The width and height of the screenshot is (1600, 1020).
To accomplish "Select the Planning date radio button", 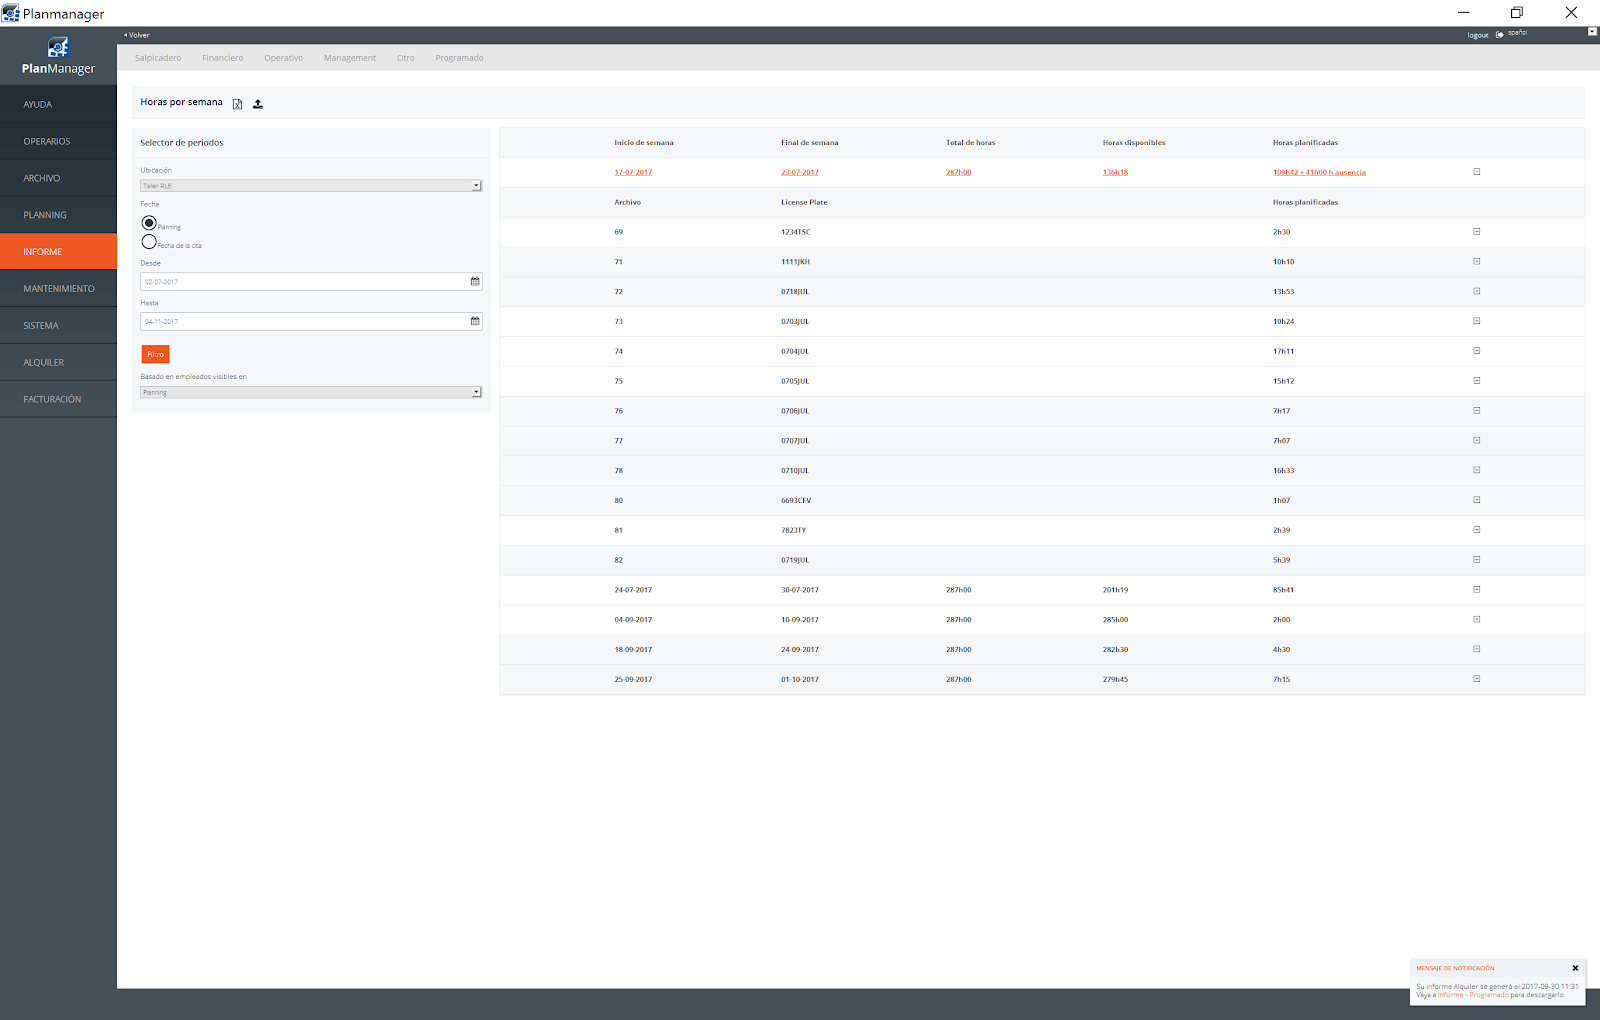I will [149, 223].
